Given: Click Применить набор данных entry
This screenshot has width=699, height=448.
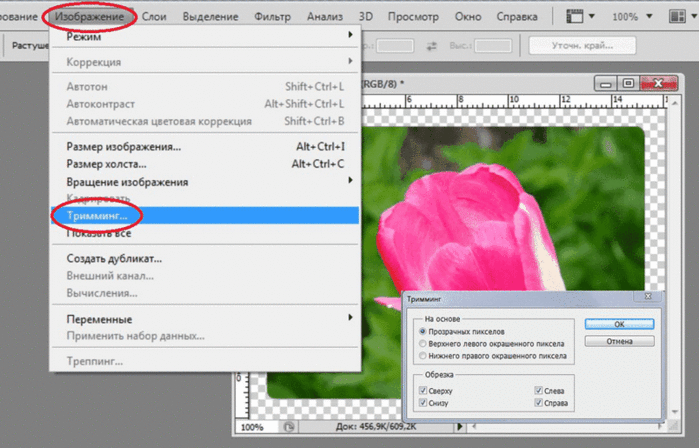Looking at the screenshot, I should pyautogui.click(x=205, y=336).
